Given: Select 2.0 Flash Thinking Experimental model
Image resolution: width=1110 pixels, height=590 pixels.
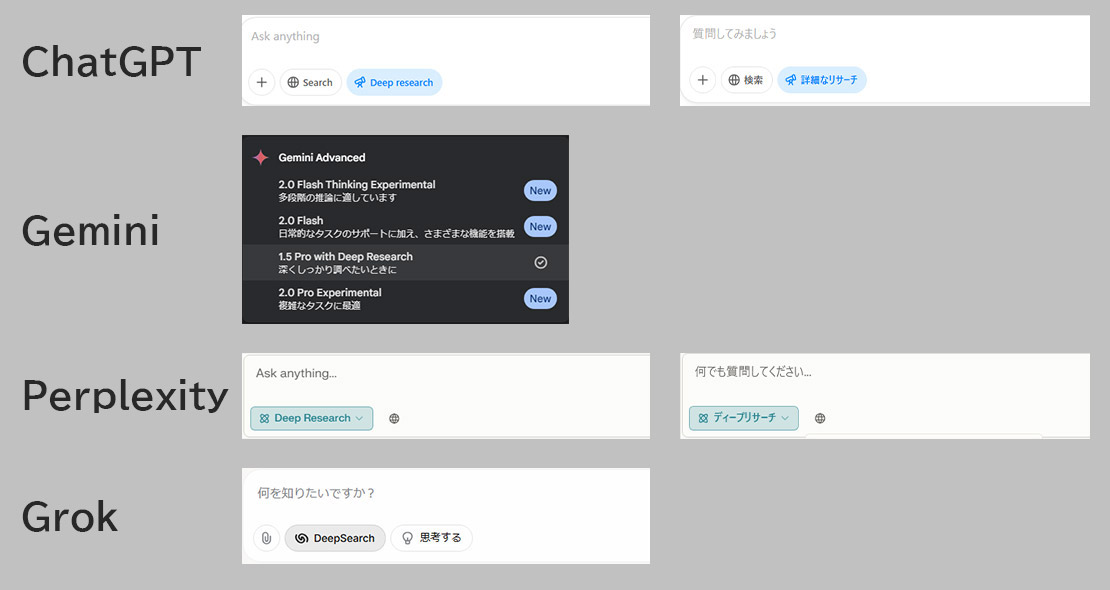Looking at the screenshot, I should coord(405,191).
